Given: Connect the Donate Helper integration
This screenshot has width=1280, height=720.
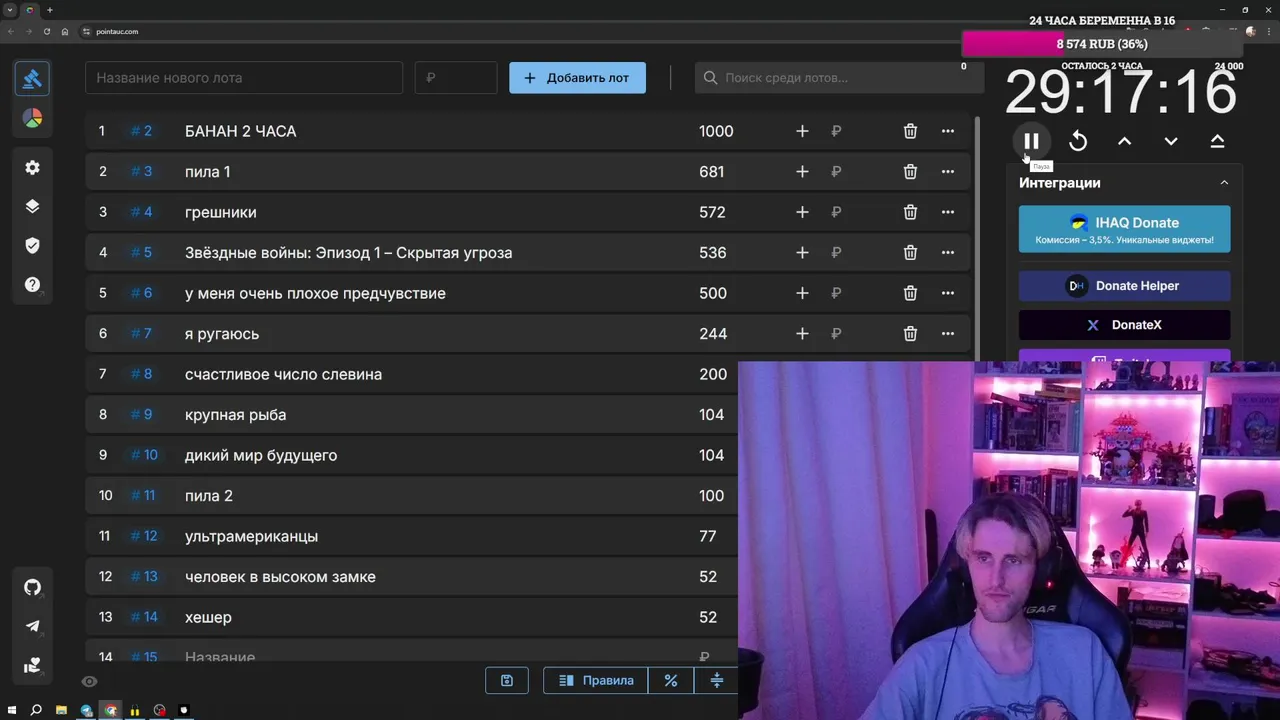Looking at the screenshot, I should click(x=1125, y=286).
